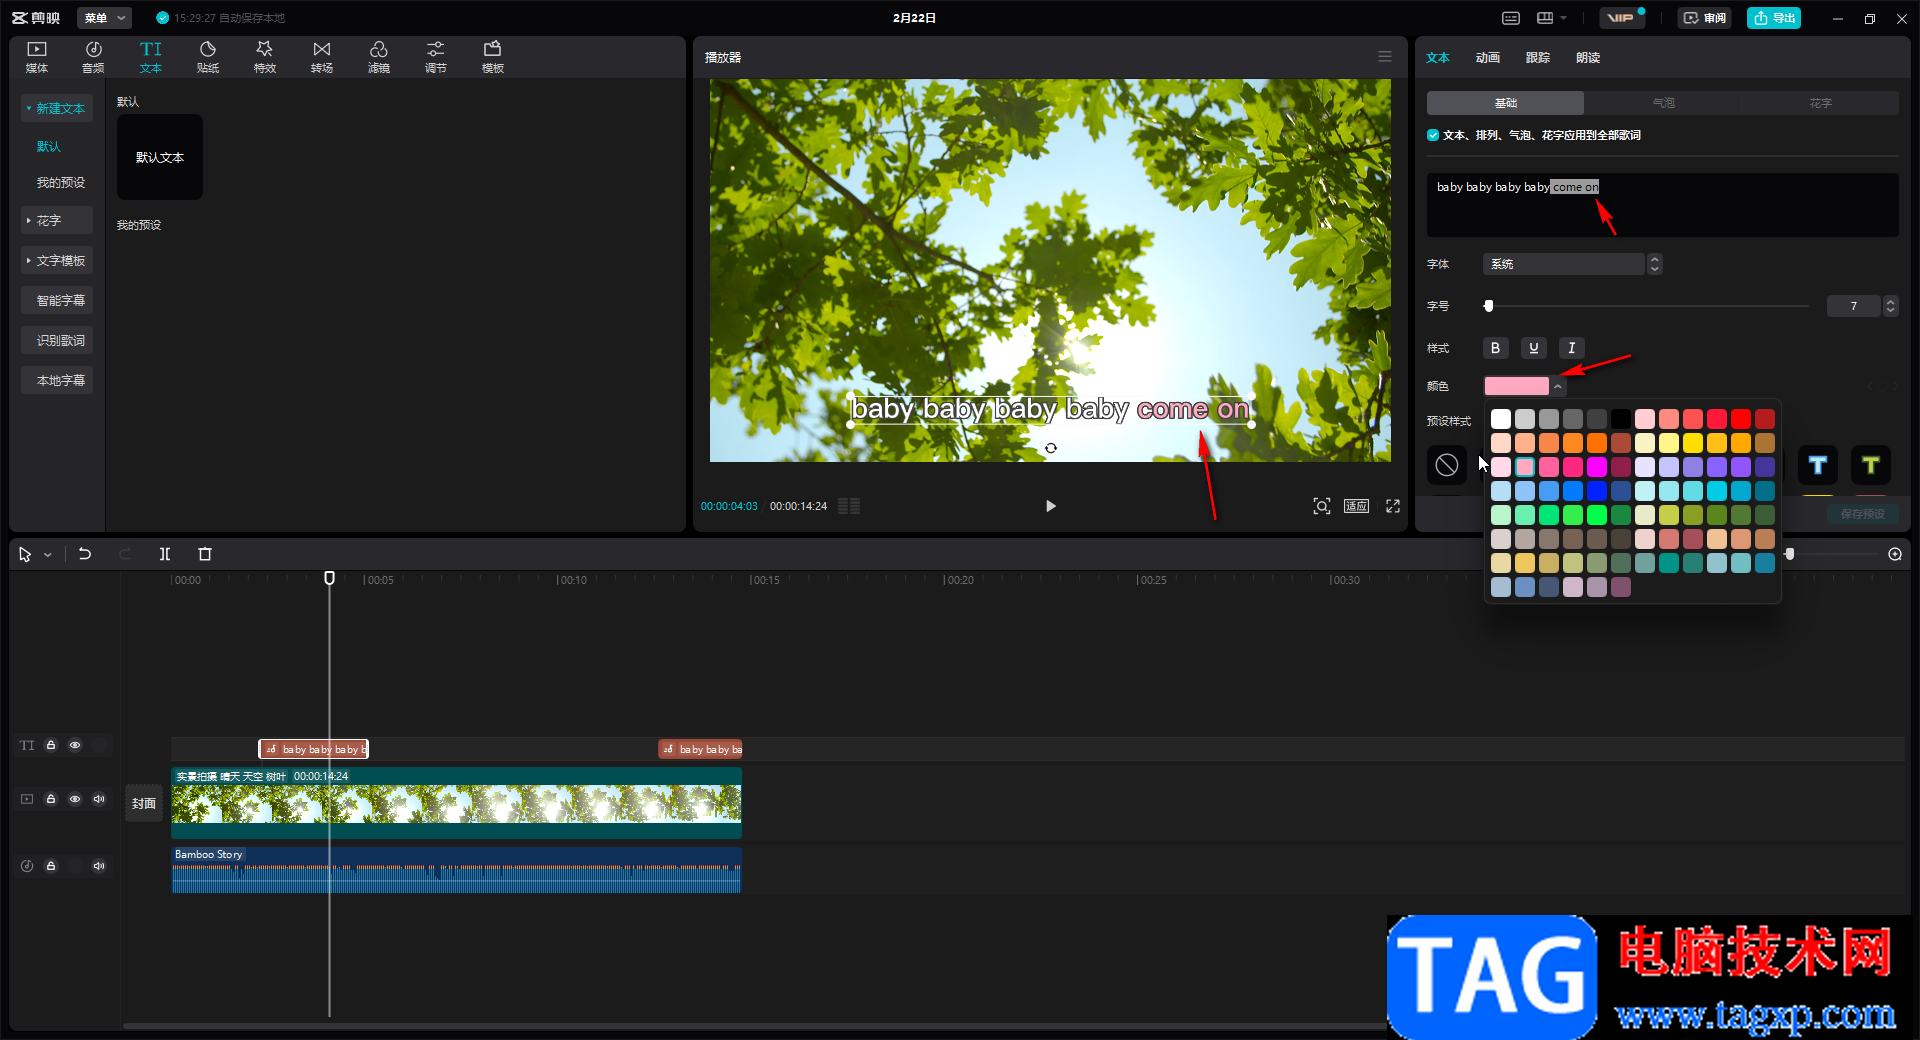Click the keyboard shortcuts icon in title bar
This screenshot has height=1040, width=1920.
point(1511,18)
